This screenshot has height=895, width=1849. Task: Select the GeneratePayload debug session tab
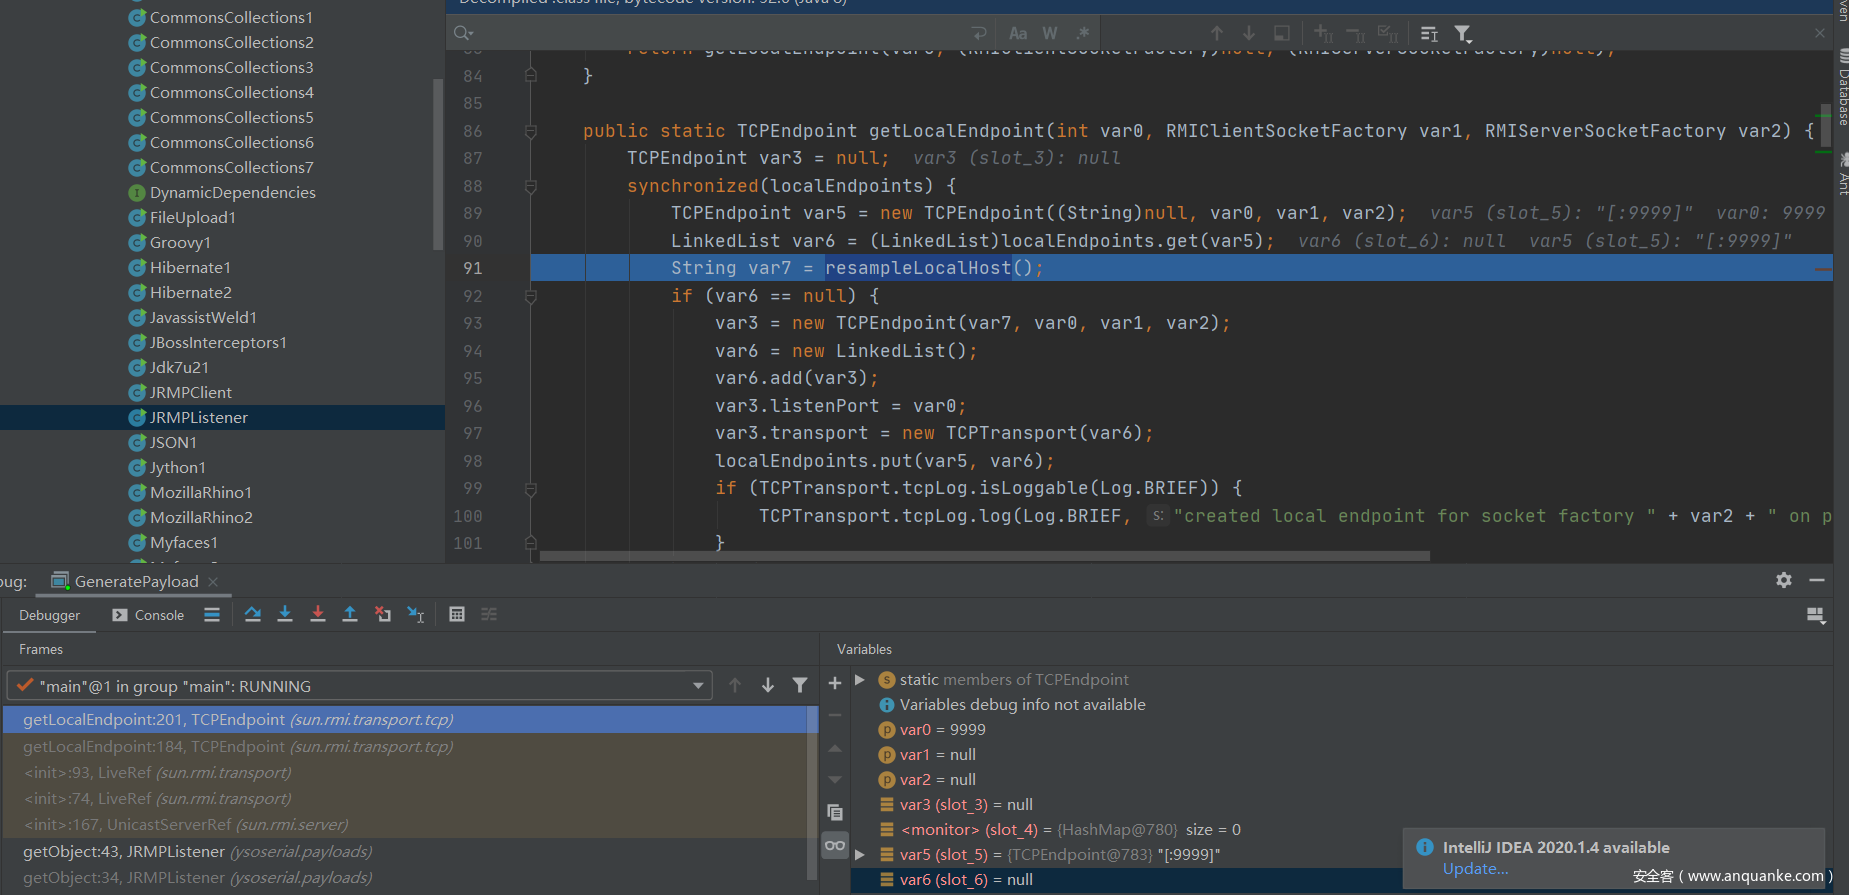click(136, 581)
